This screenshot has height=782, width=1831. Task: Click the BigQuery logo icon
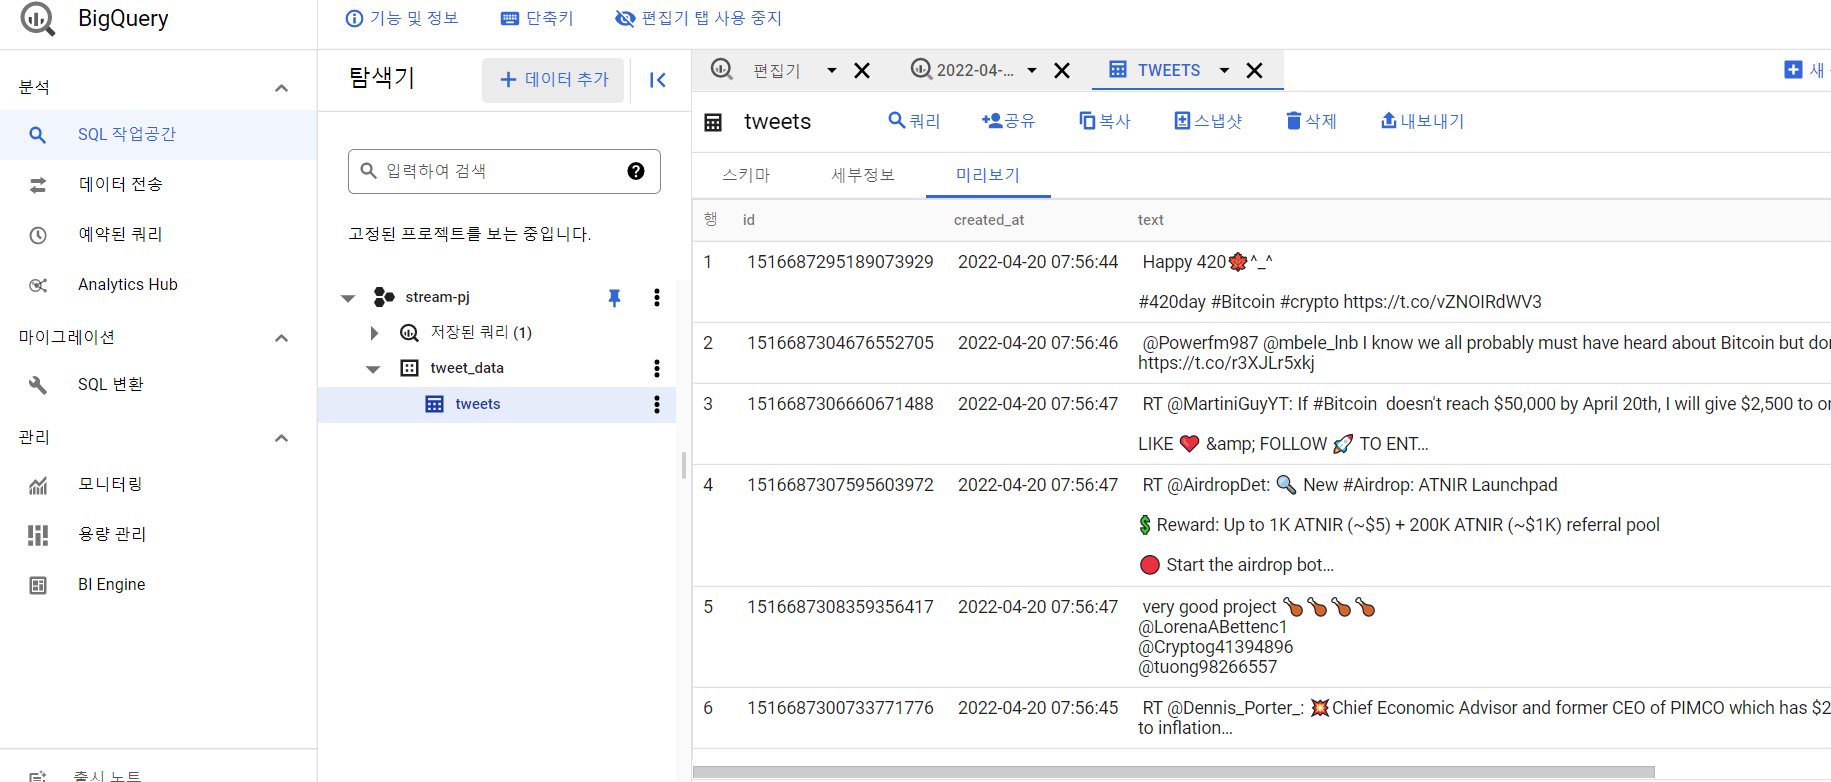click(x=38, y=19)
